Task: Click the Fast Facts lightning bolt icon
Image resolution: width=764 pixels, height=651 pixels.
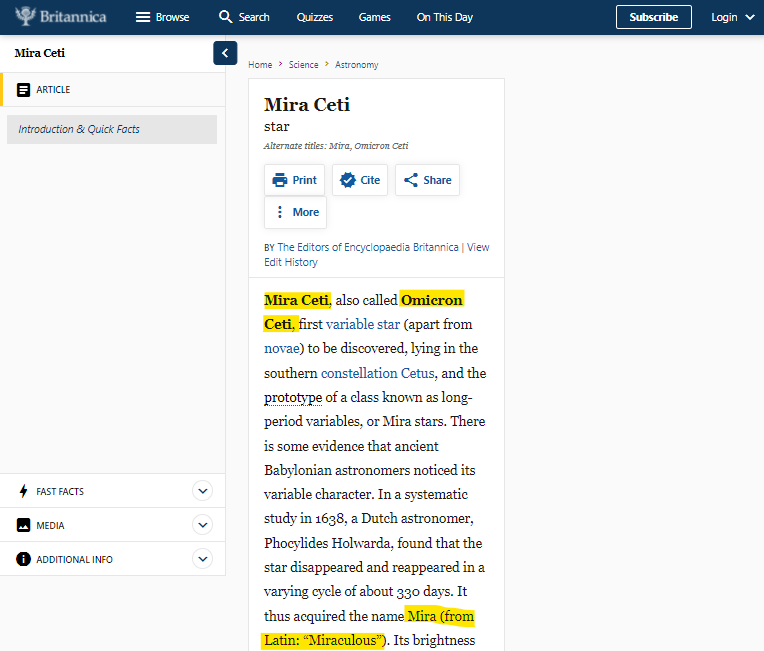Action: click(23, 491)
